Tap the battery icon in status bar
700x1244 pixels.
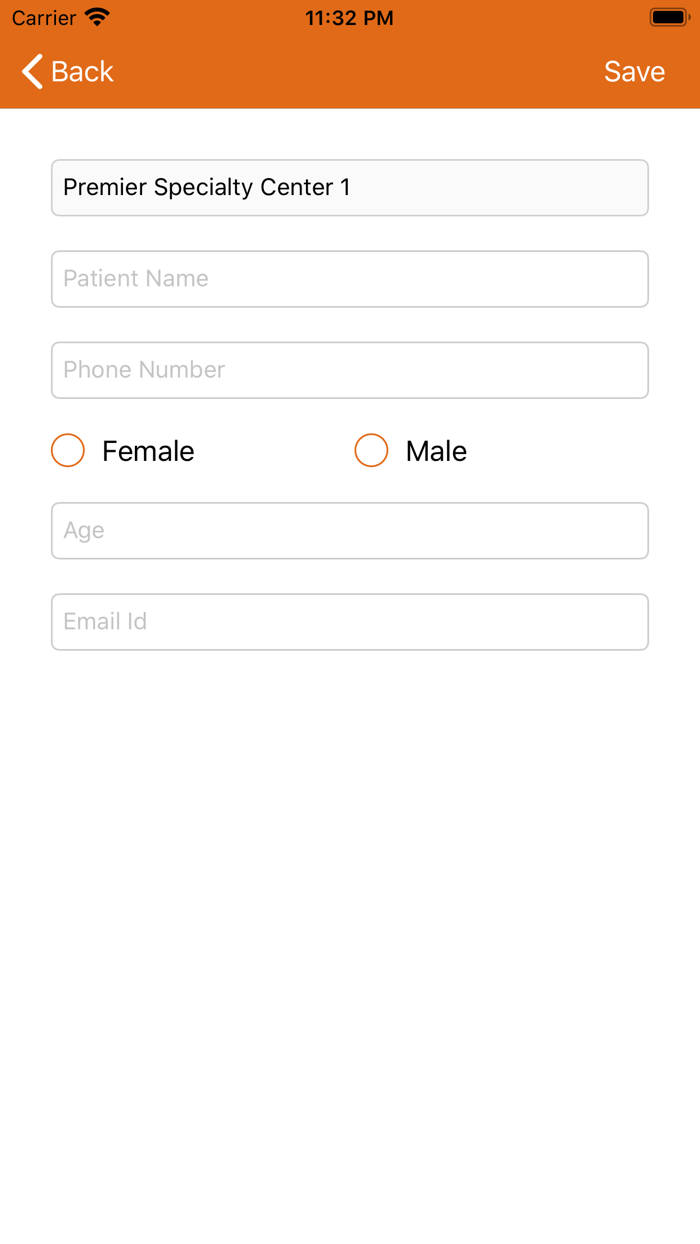tap(668, 17)
